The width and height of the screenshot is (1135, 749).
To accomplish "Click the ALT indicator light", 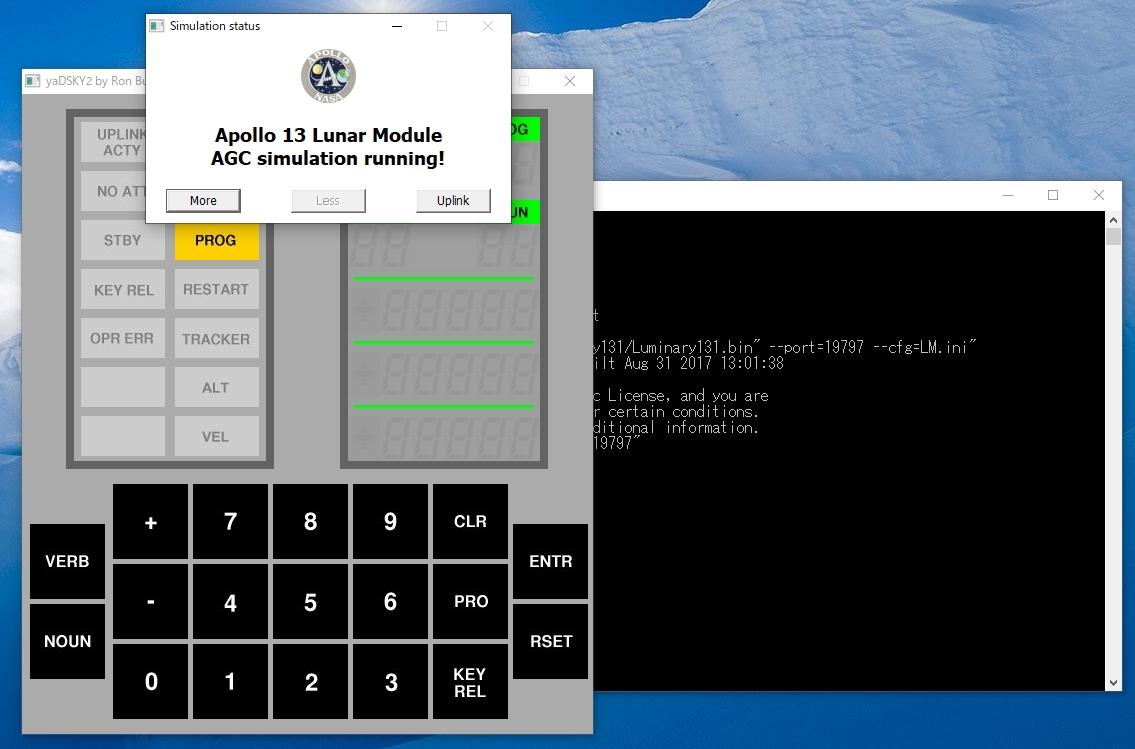I will (216, 387).
